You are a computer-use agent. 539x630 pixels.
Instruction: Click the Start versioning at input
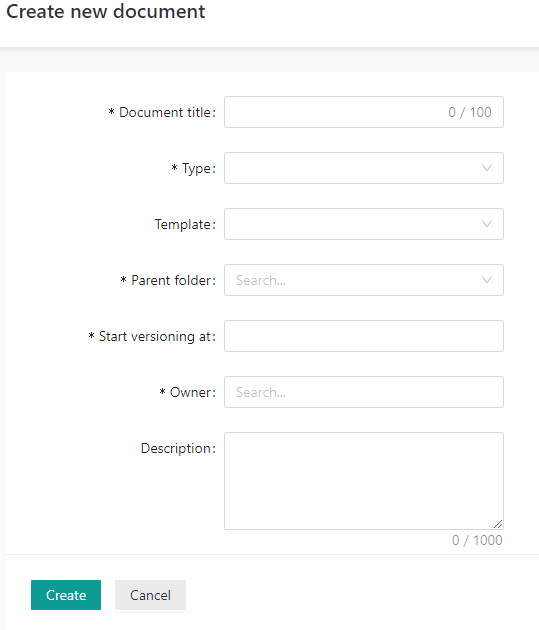pyautogui.click(x=363, y=336)
